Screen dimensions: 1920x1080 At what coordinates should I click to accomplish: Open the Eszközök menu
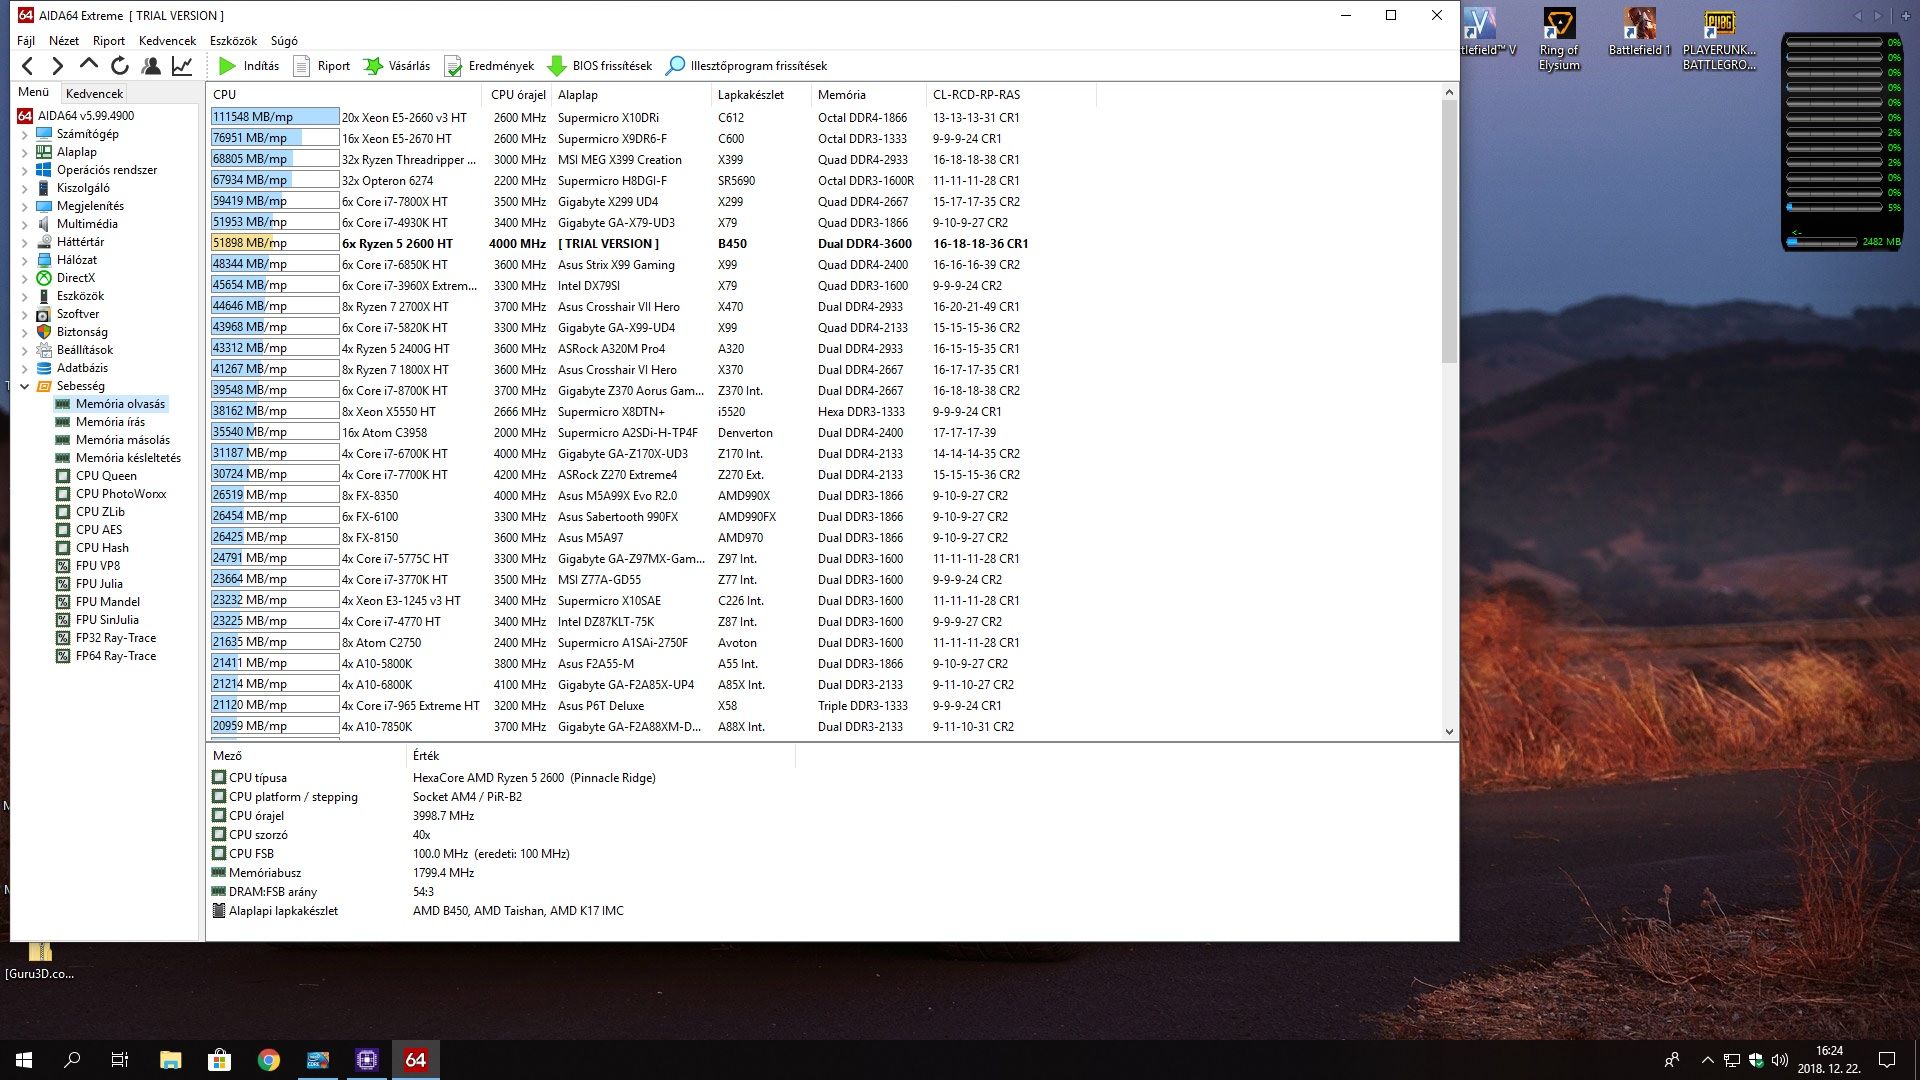(x=233, y=41)
